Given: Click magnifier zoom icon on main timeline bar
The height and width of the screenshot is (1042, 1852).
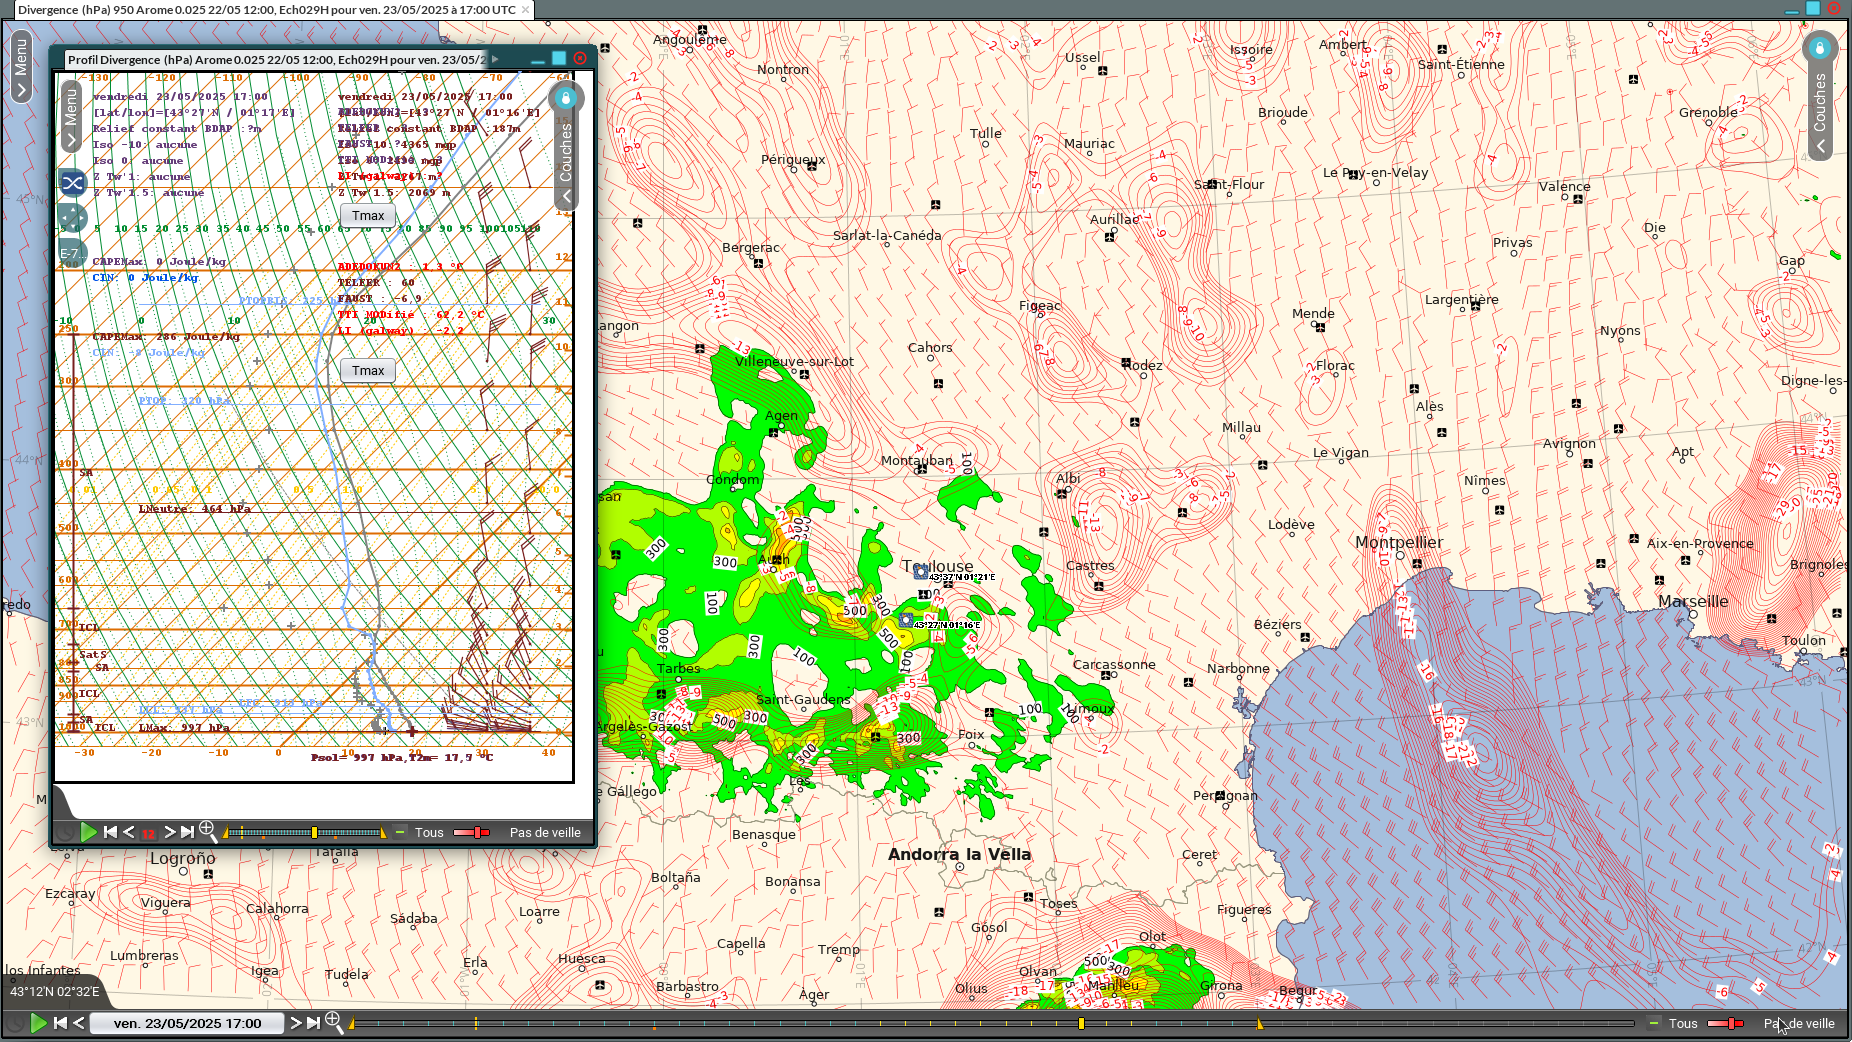Looking at the screenshot, I should coord(334,1022).
